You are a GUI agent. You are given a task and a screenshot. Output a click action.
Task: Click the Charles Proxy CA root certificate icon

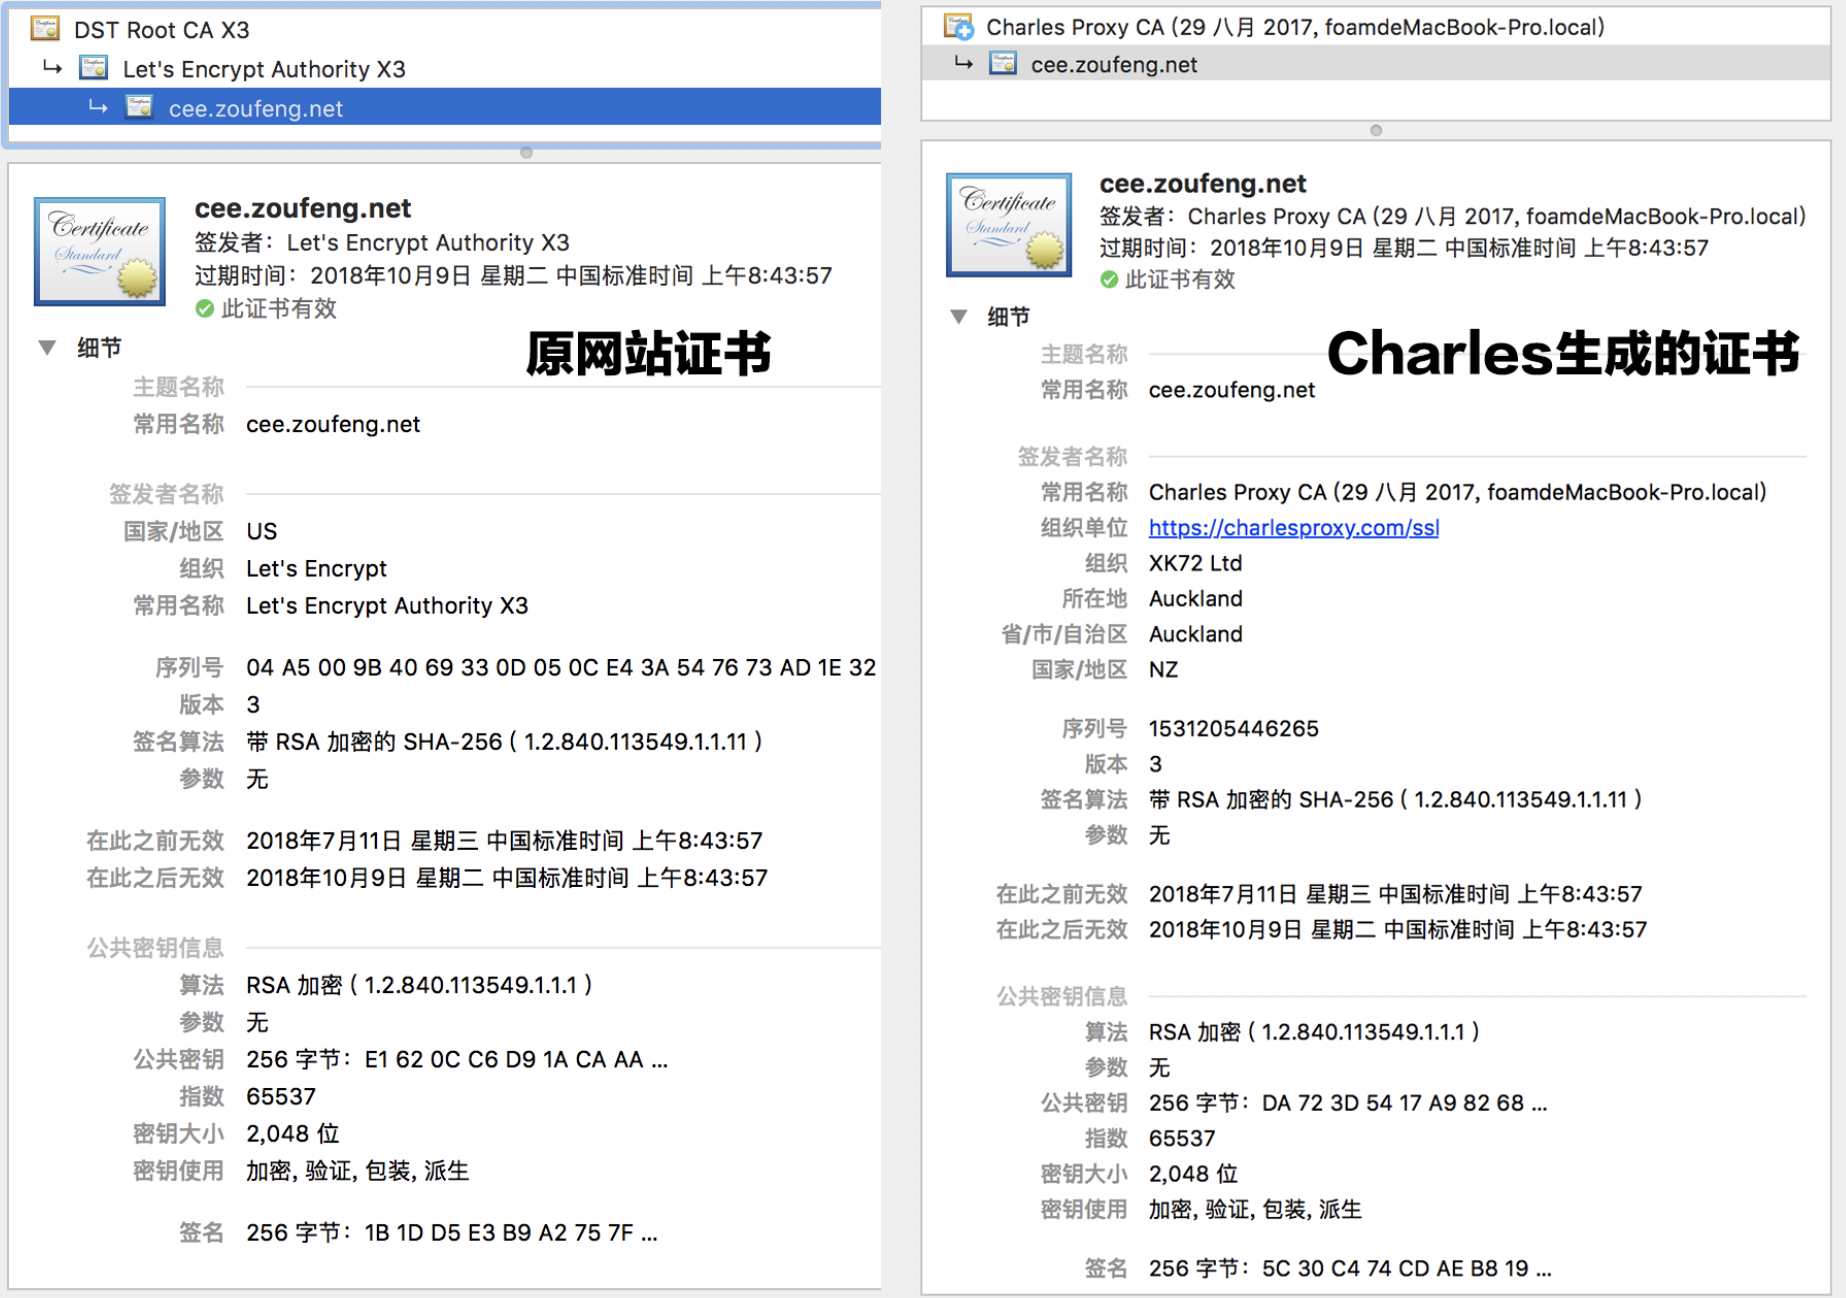pyautogui.click(x=958, y=26)
